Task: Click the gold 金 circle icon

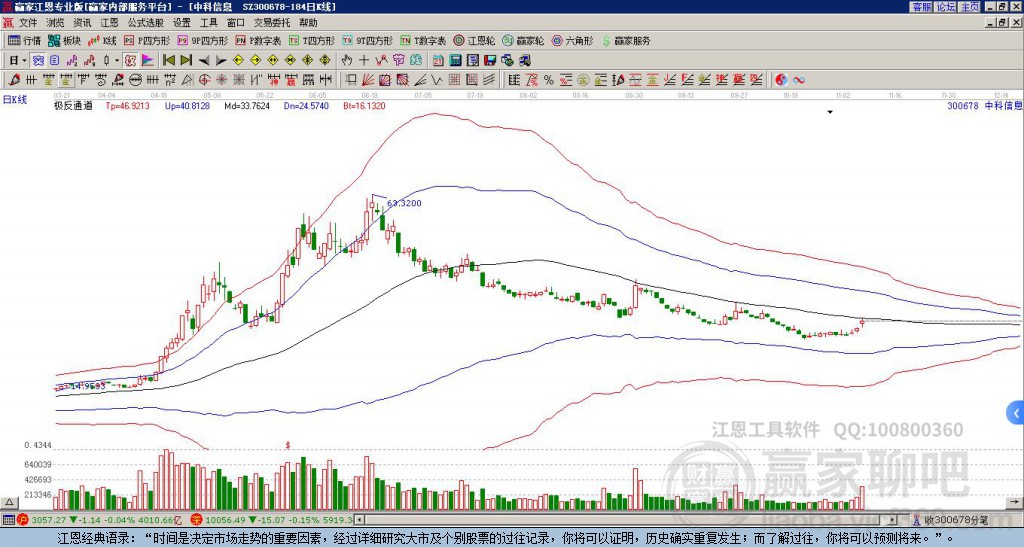Action: (583, 80)
